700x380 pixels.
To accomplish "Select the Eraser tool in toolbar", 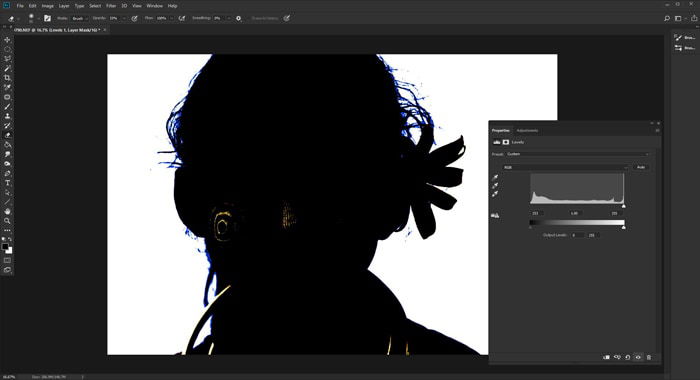I will point(7,135).
